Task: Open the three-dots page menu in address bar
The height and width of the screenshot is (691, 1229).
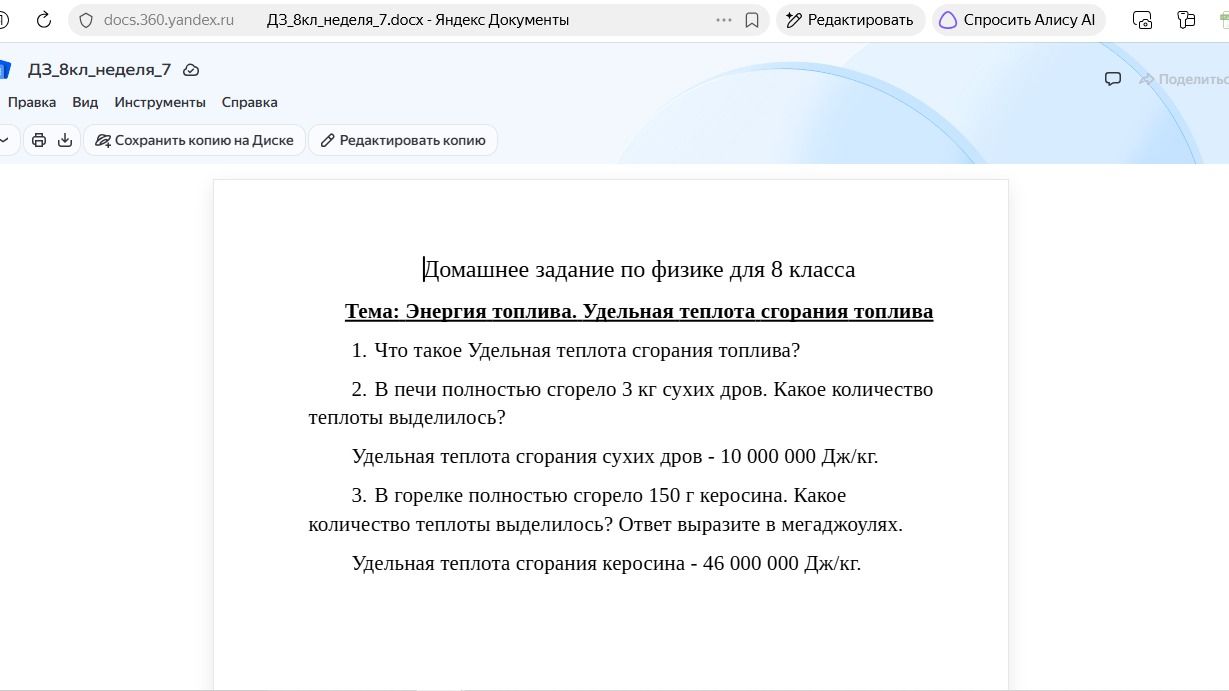Action: (x=724, y=20)
